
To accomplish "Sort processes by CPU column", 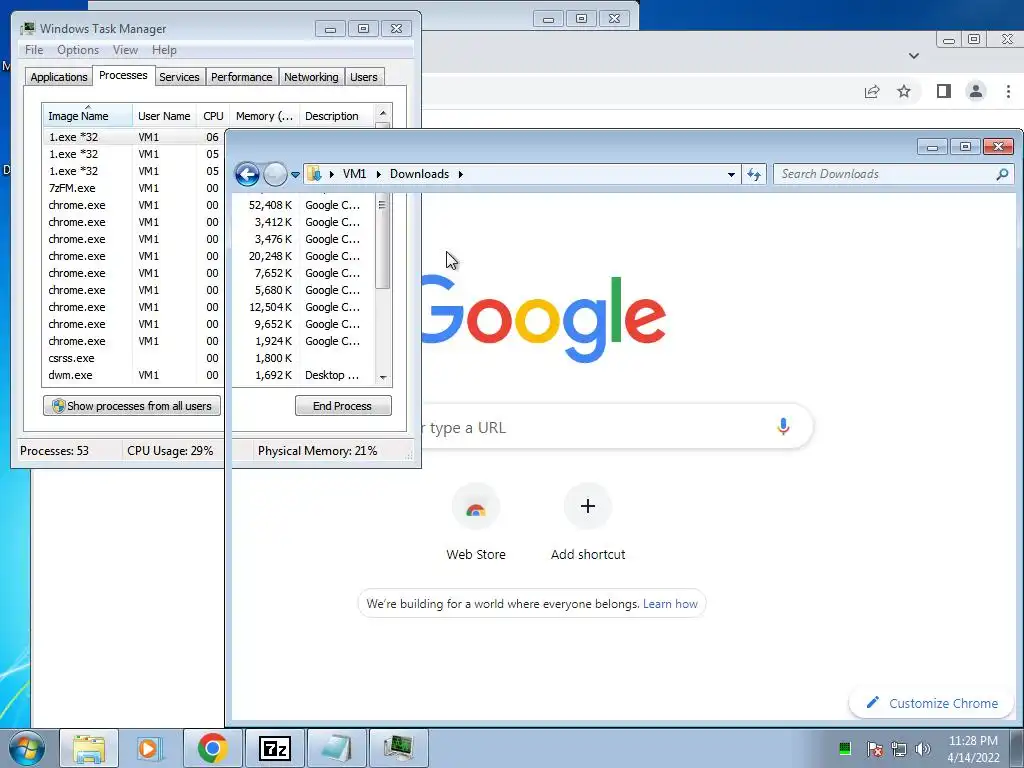I will (213, 116).
